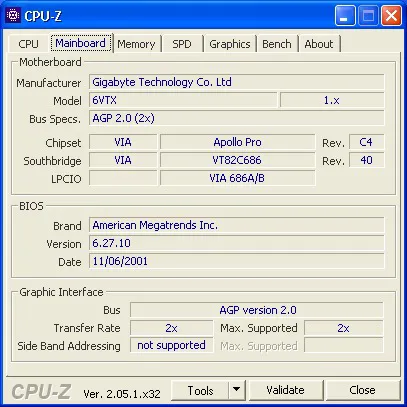Click the VIA 686A/B LPCIO field
This screenshot has height=407, width=407.
237,178
